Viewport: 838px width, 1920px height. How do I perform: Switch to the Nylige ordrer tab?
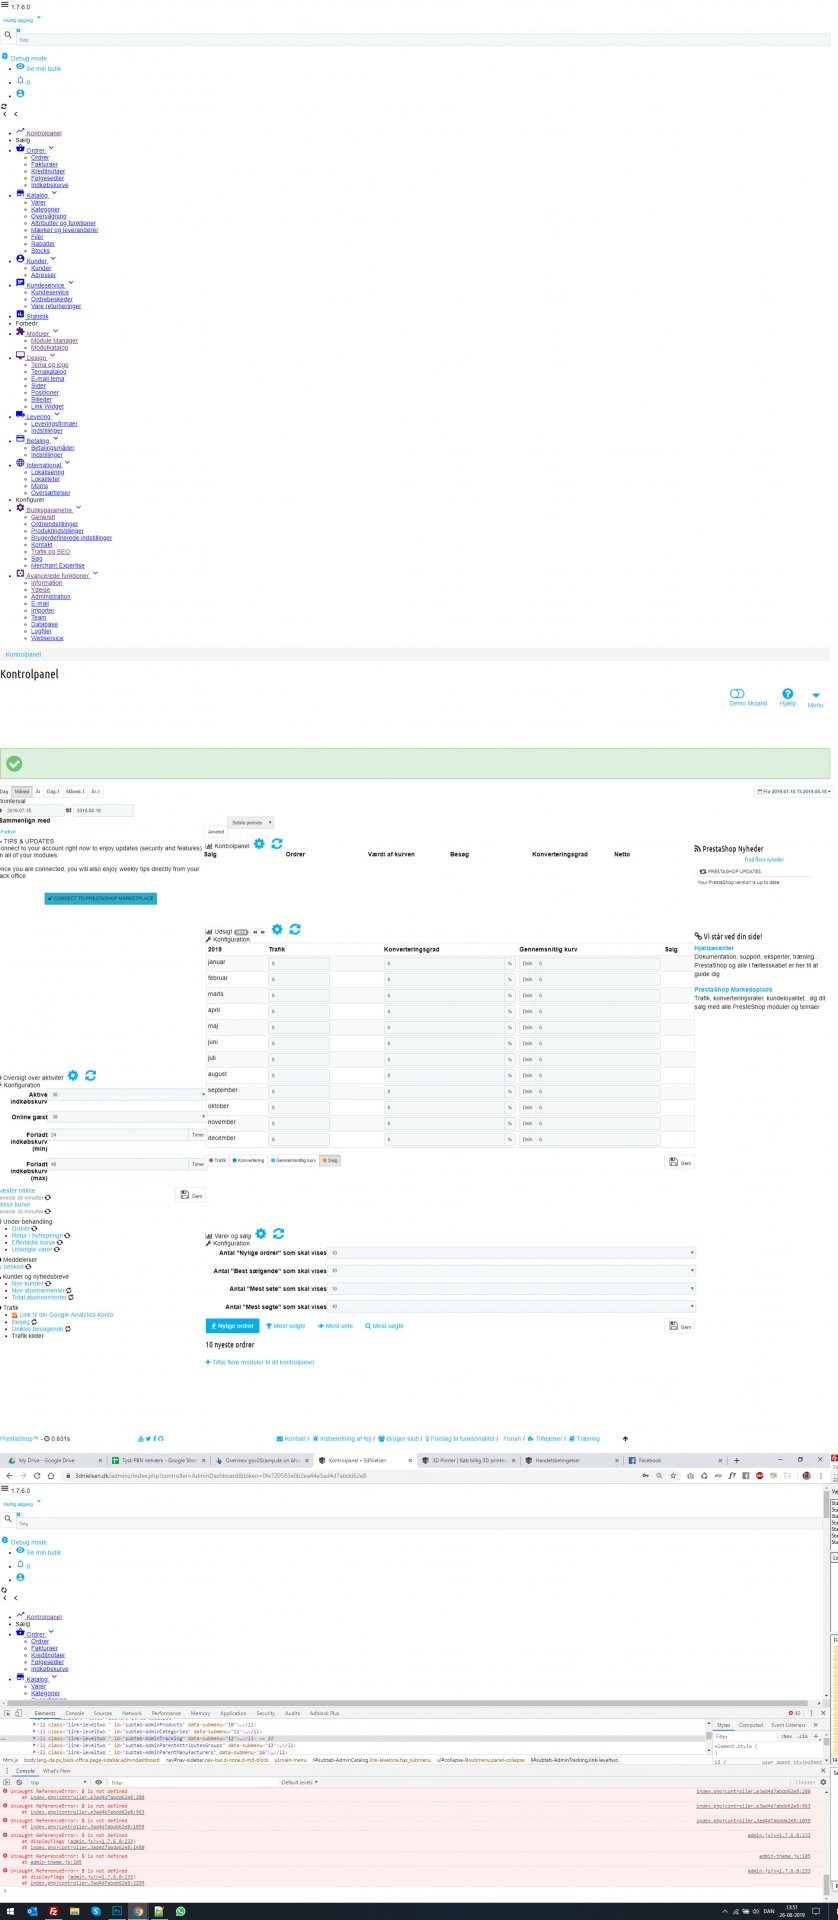[x=232, y=1326]
